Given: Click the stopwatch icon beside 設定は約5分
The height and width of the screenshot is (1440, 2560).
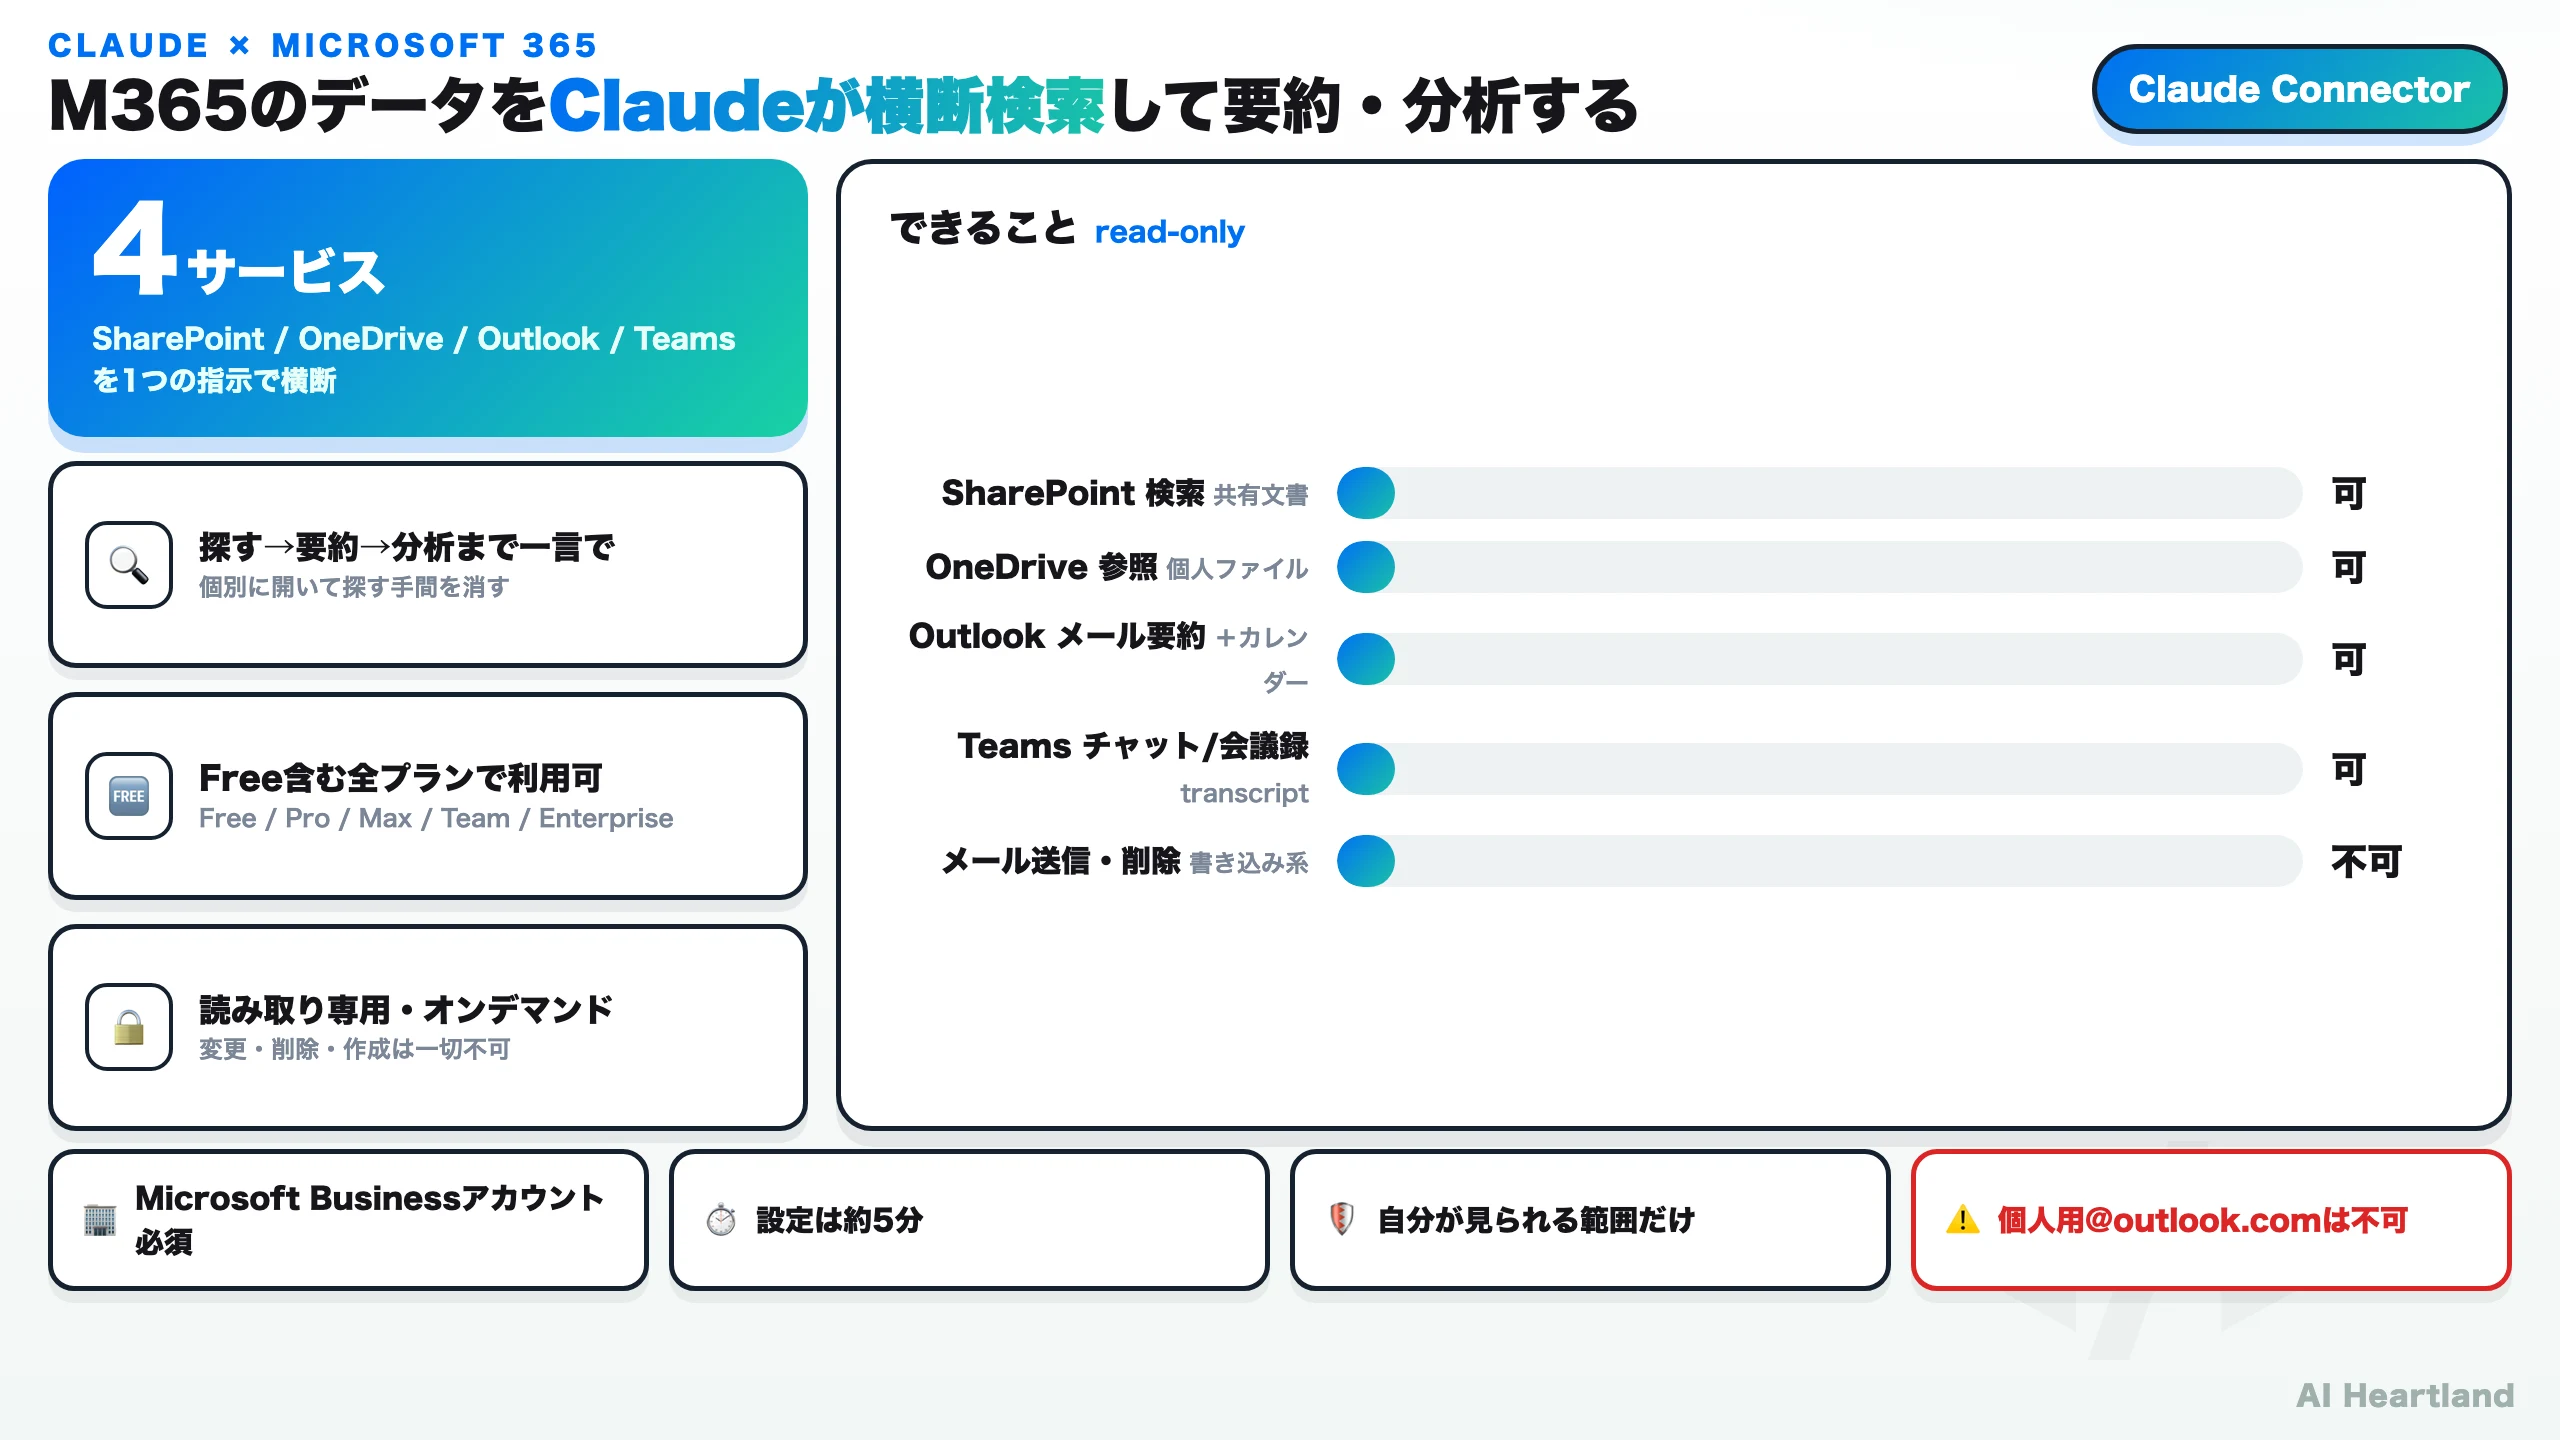Looking at the screenshot, I should point(721,1220).
